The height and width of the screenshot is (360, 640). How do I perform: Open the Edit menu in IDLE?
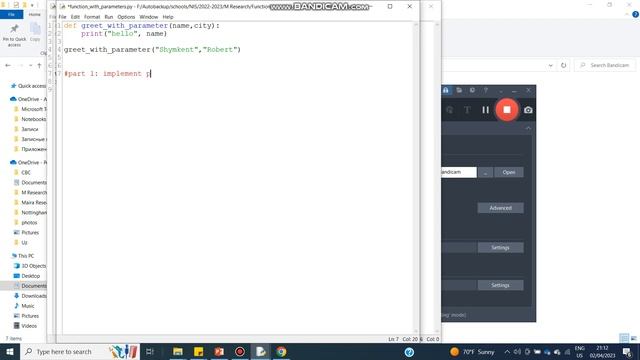coord(75,17)
